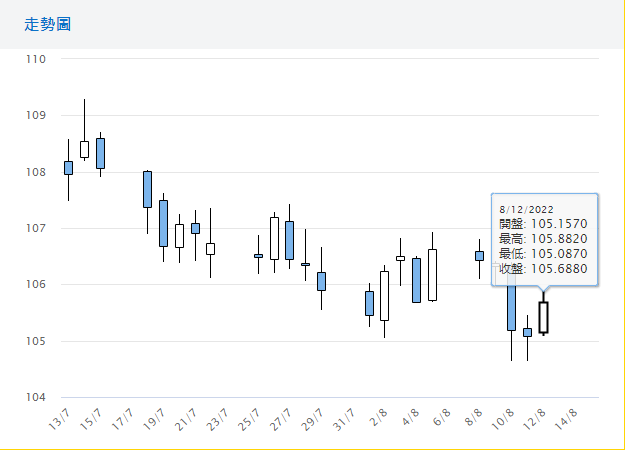Click the blue candlestick above the 27/7 label
Screen dimensions: 626x452
point(289,240)
